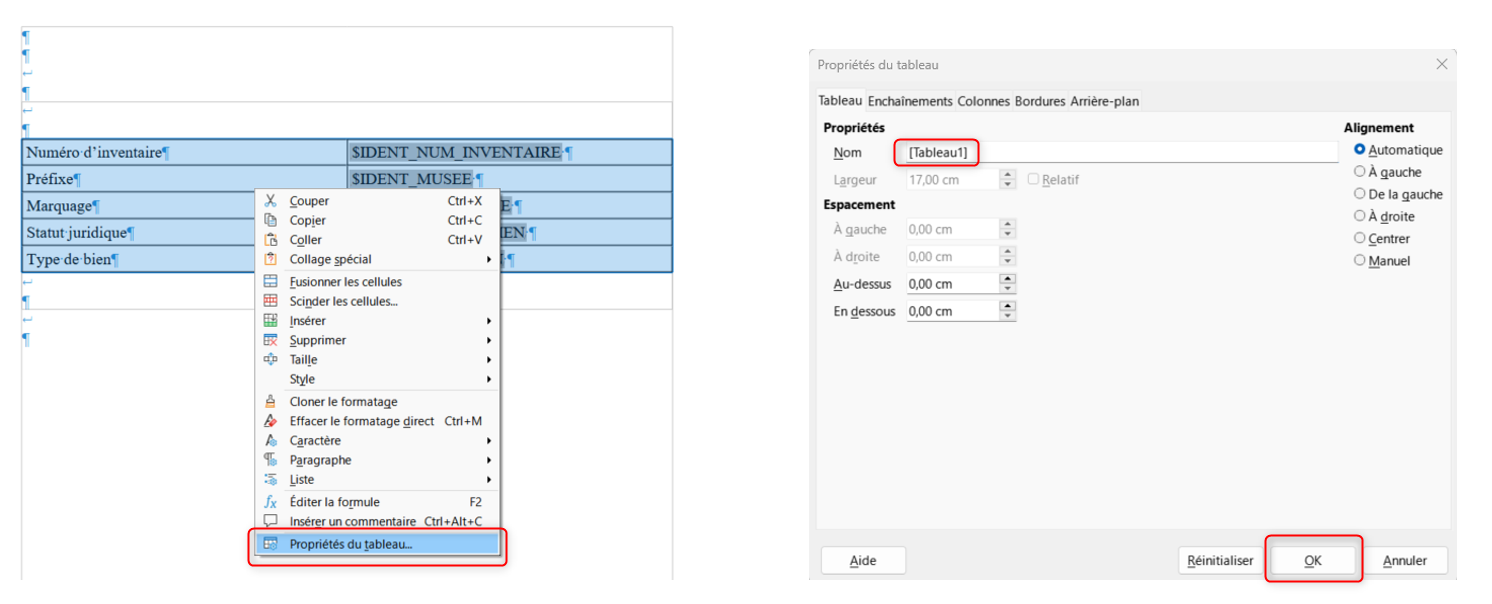Click the Copier icon in context menu
Viewport: 1492px width, 604px height.
tap(270, 220)
